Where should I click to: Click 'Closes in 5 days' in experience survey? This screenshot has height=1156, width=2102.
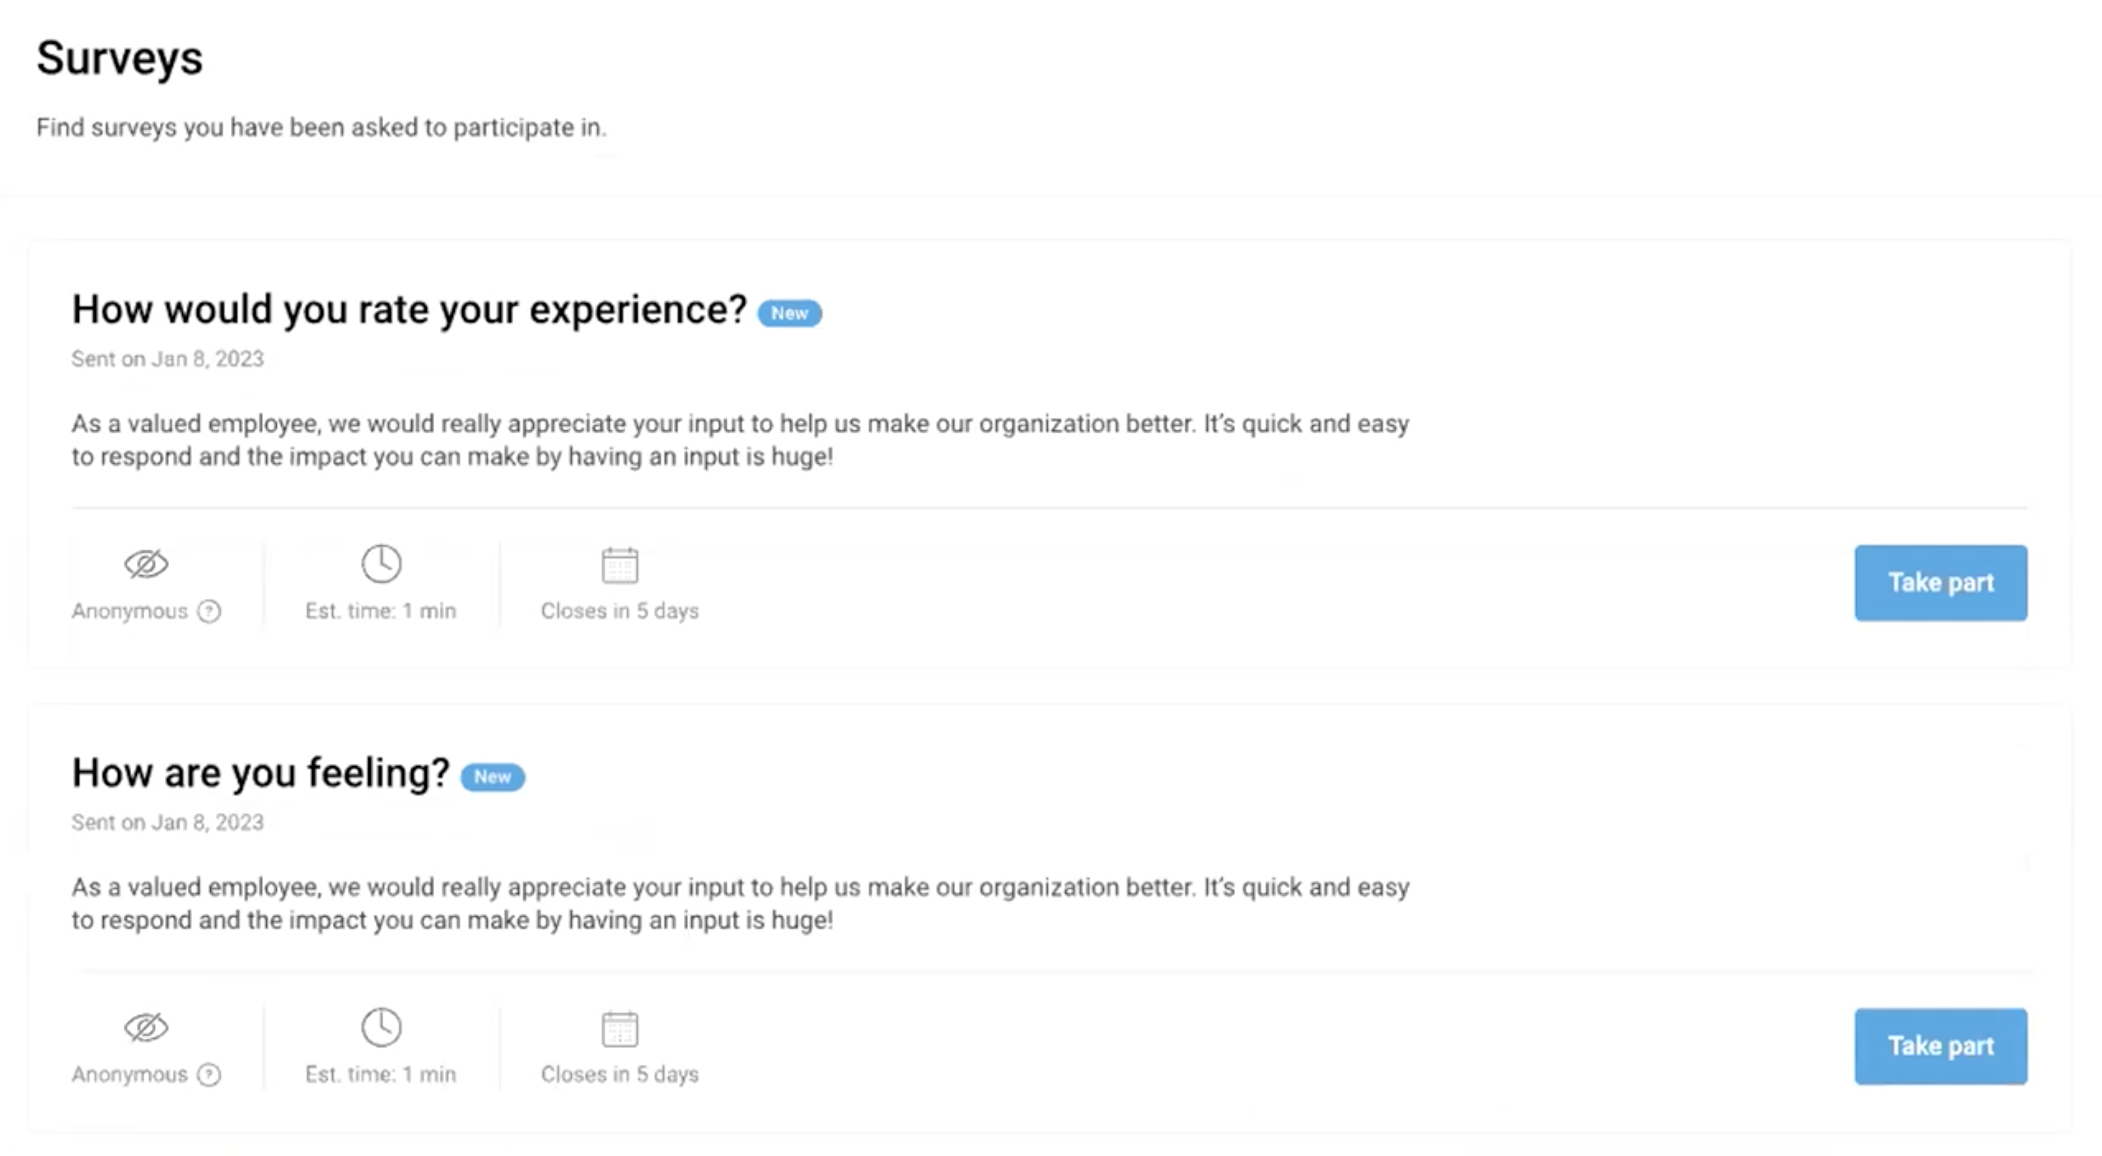pyautogui.click(x=620, y=611)
